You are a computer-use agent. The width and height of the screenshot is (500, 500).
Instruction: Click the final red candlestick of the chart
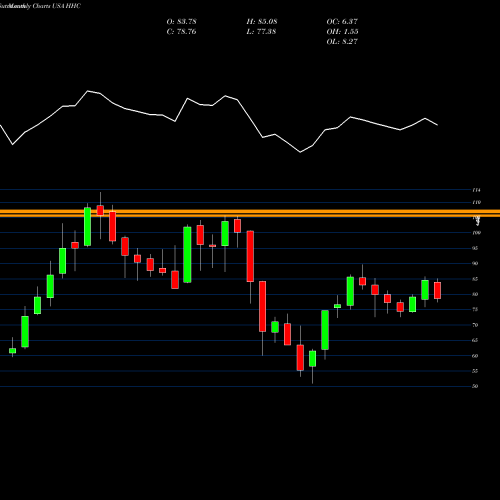[437, 290]
